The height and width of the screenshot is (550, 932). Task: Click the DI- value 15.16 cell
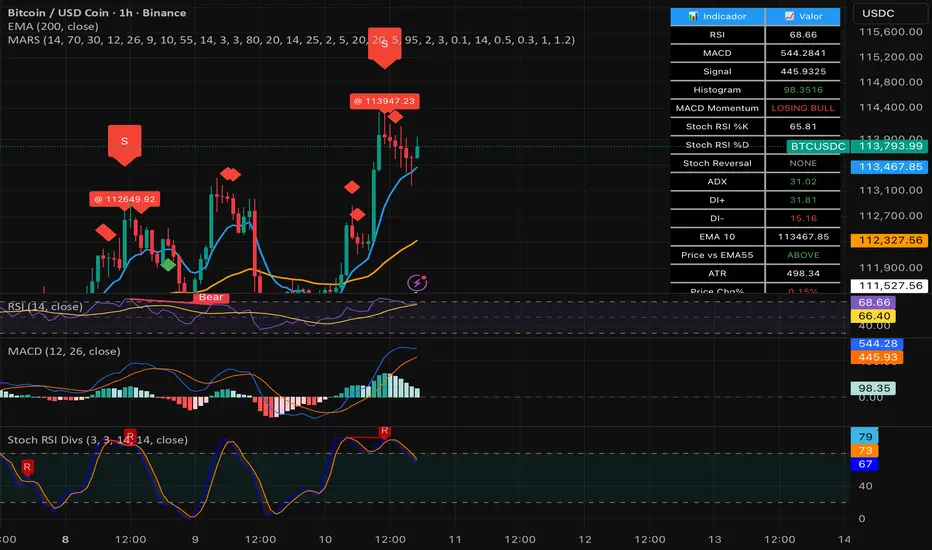pyautogui.click(x=803, y=218)
